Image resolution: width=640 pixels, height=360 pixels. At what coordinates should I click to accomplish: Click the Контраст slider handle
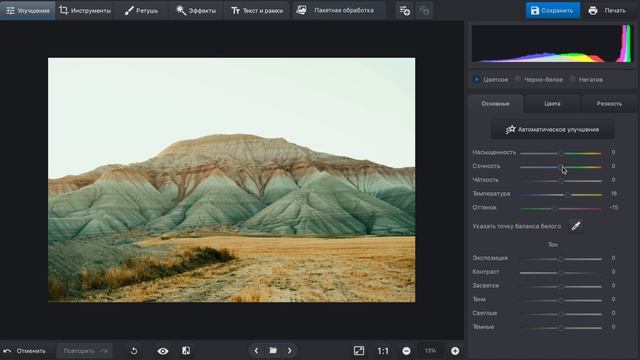point(561,273)
